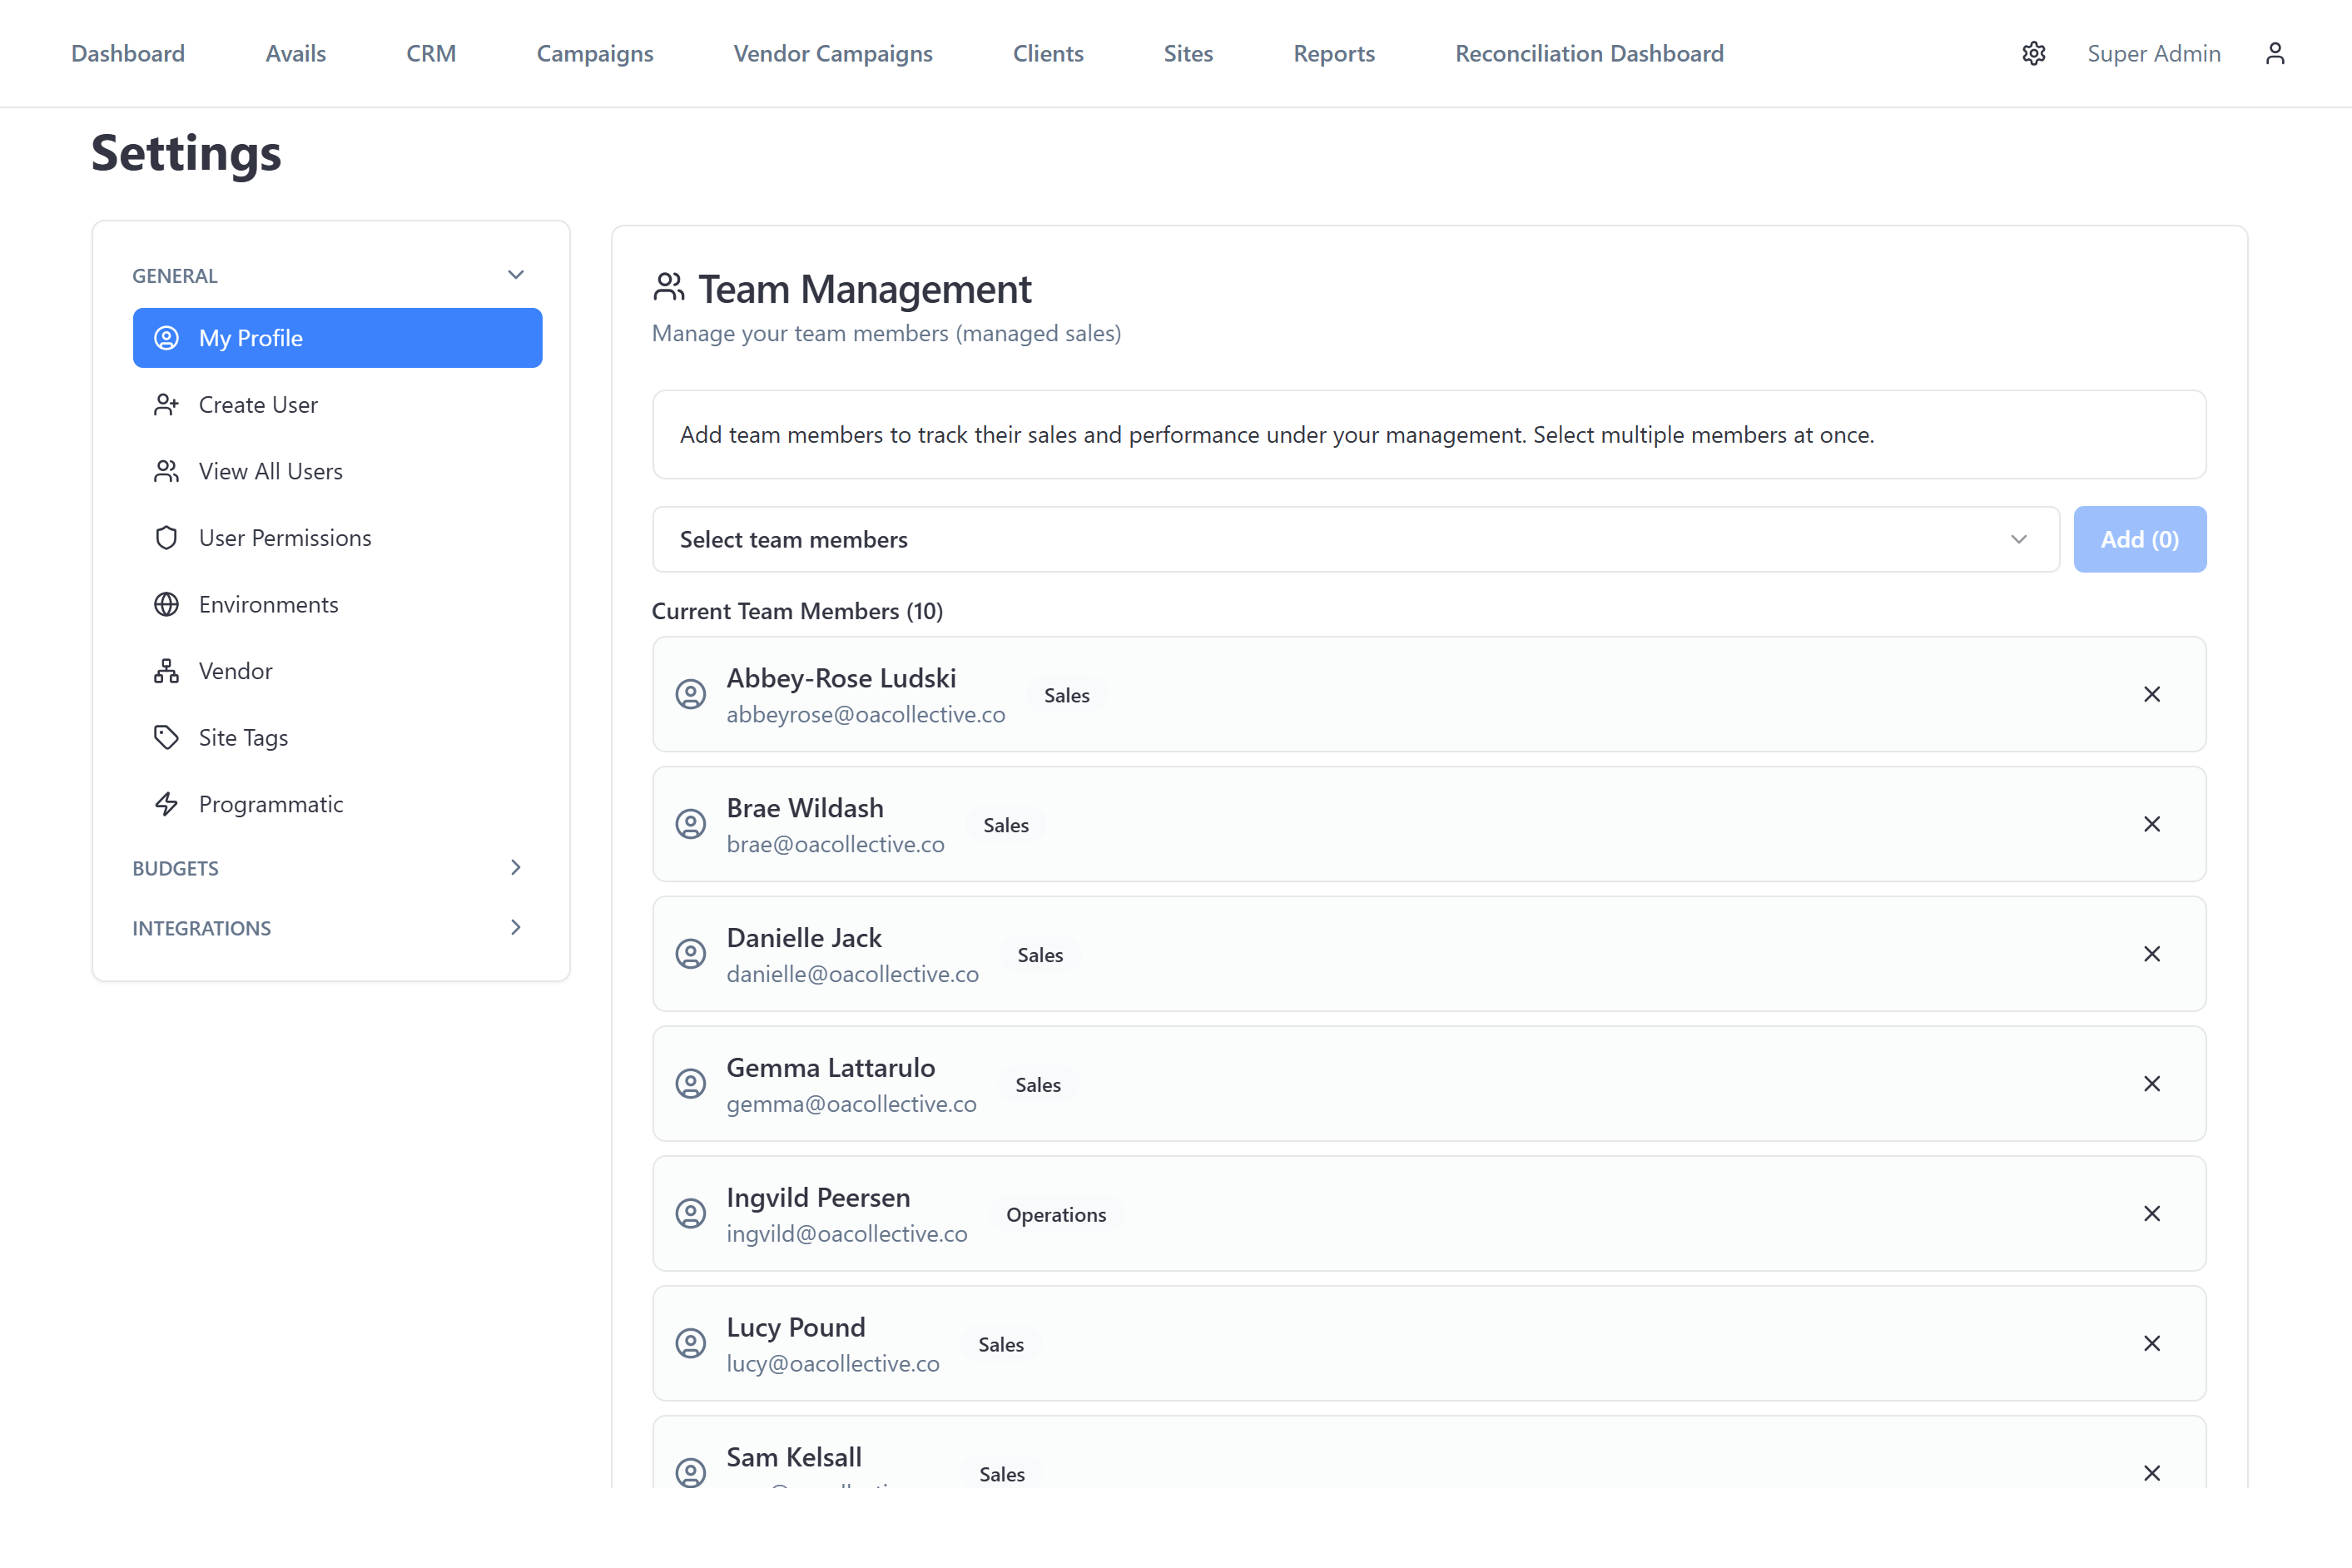This screenshot has width=2352, height=1568.
Task: Expand the INTEGRATIONS section
Action: (515, 927)
